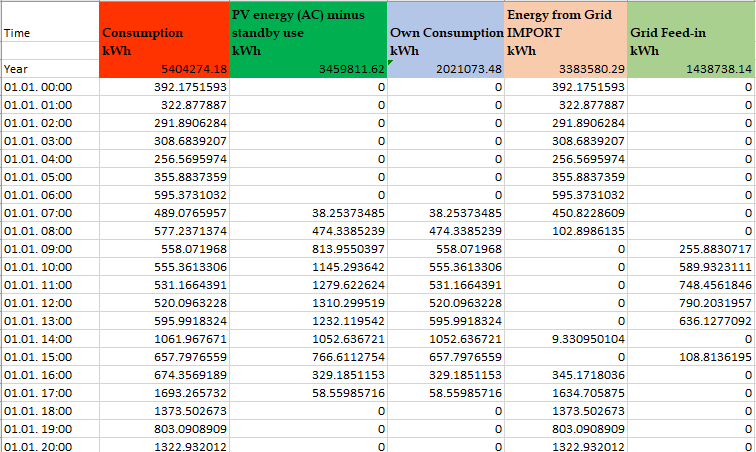The width and height of the screenshot is (756, 452).
Task: Select the Own Consumption kWh header cell
Action: click(446, 31)
